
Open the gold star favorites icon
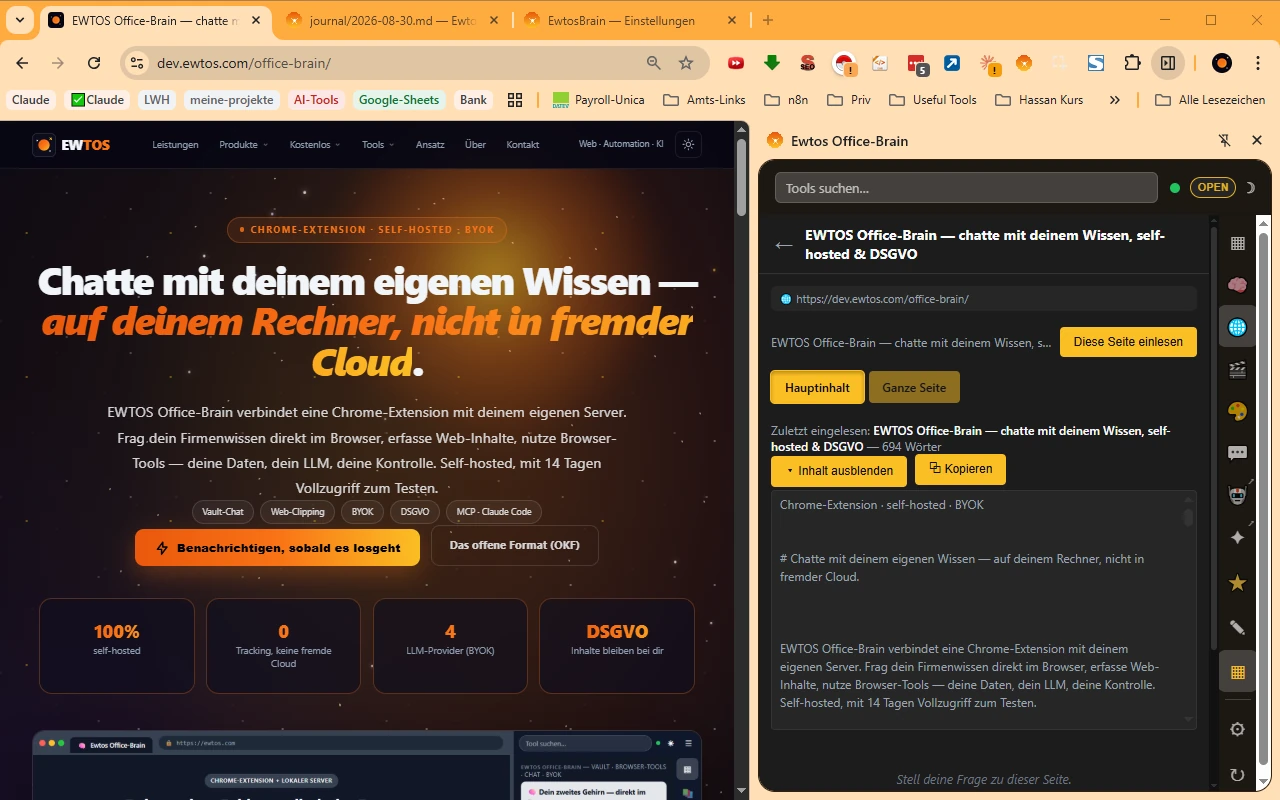tap(1237, 583)
